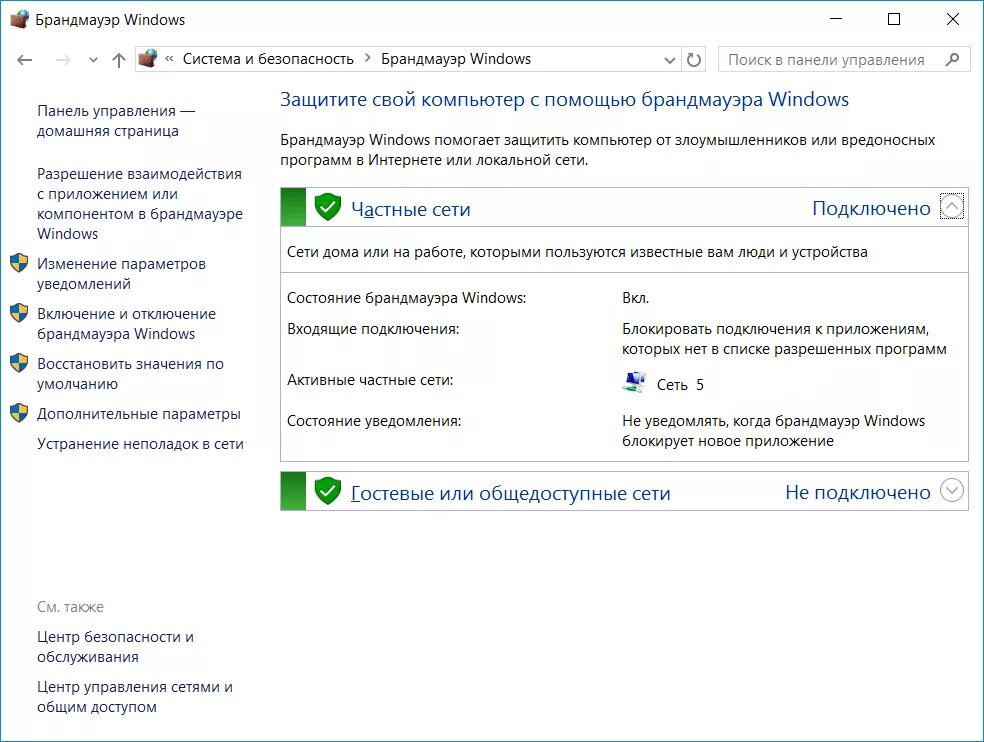Viewport: 984px width, 742px height.
Task: Click the network computer icon beside 'Сеть 5'
Action: [634, 382]
